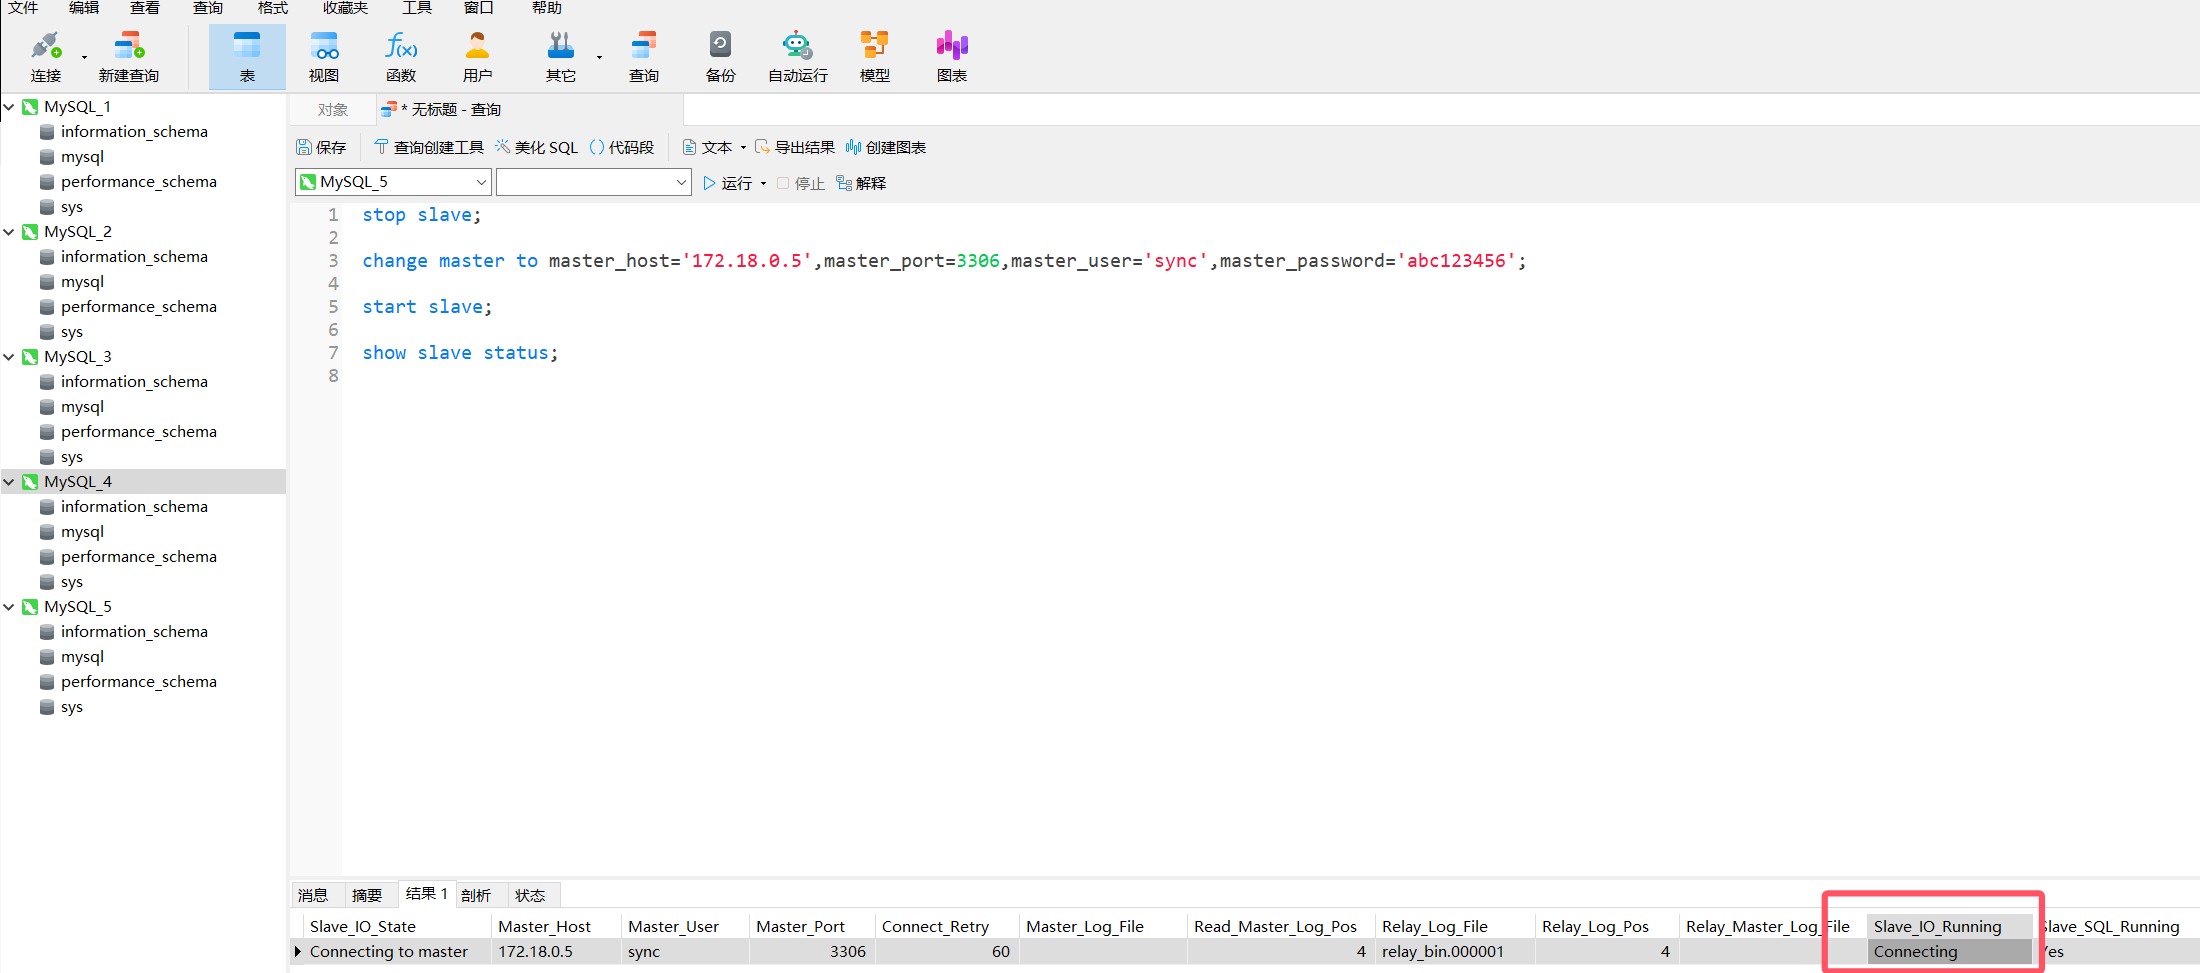Switch to the 消息 messages tab
The image size is (2200, 973).
(313, 895)
